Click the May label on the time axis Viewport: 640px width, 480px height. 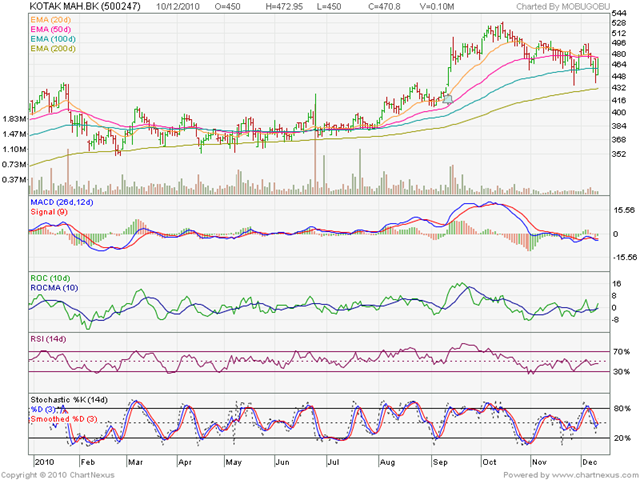233,462
